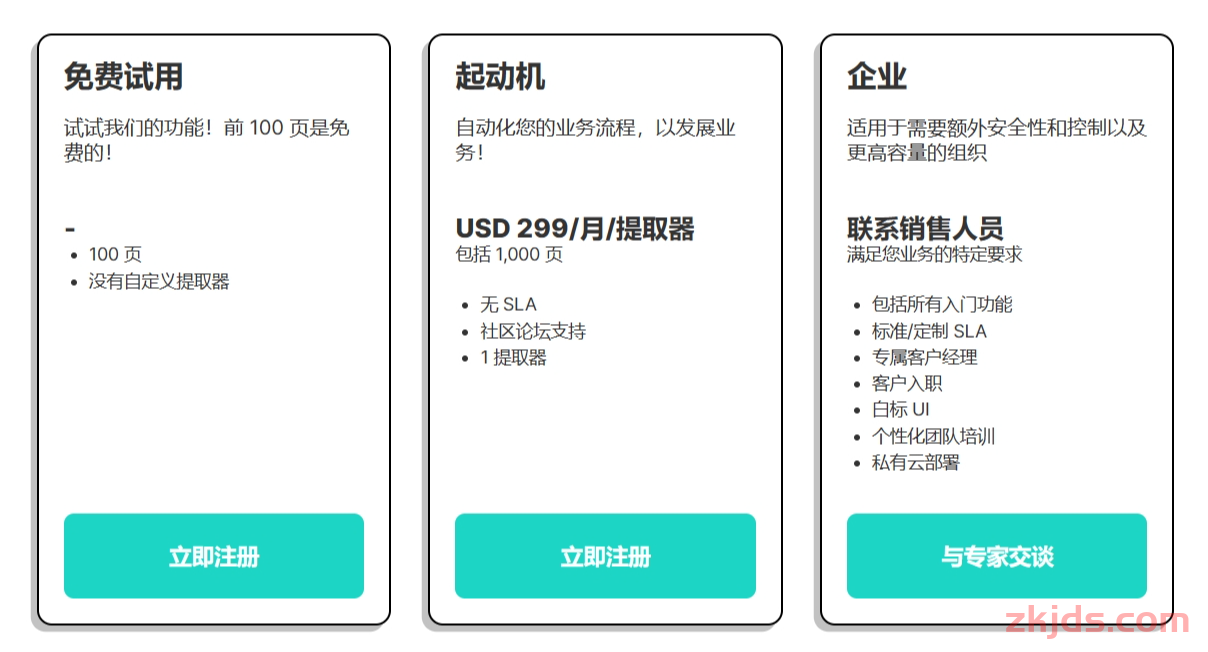
Task: Click the 满足您业务的特定要求 subtitle
Action: coord(935,255)
